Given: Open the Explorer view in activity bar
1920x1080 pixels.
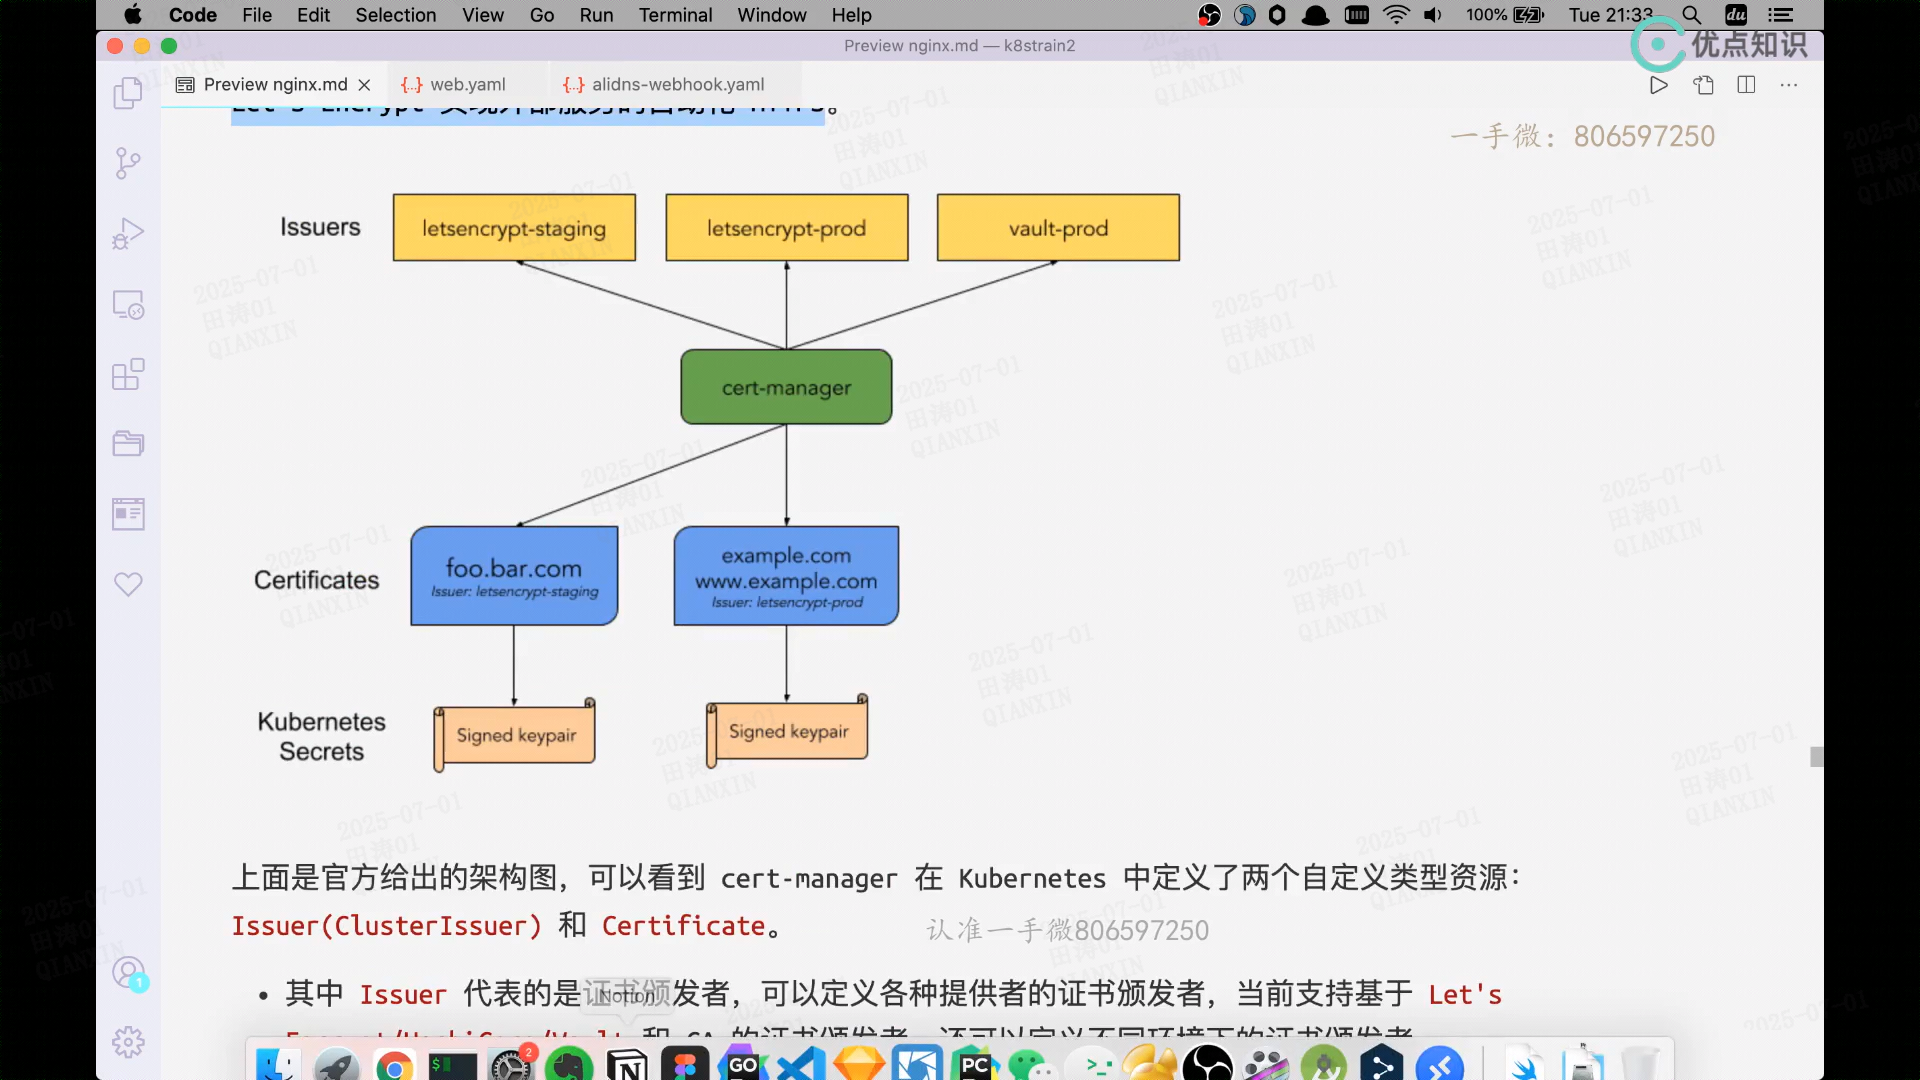Looking at the screenshot, I should [128, 93].
